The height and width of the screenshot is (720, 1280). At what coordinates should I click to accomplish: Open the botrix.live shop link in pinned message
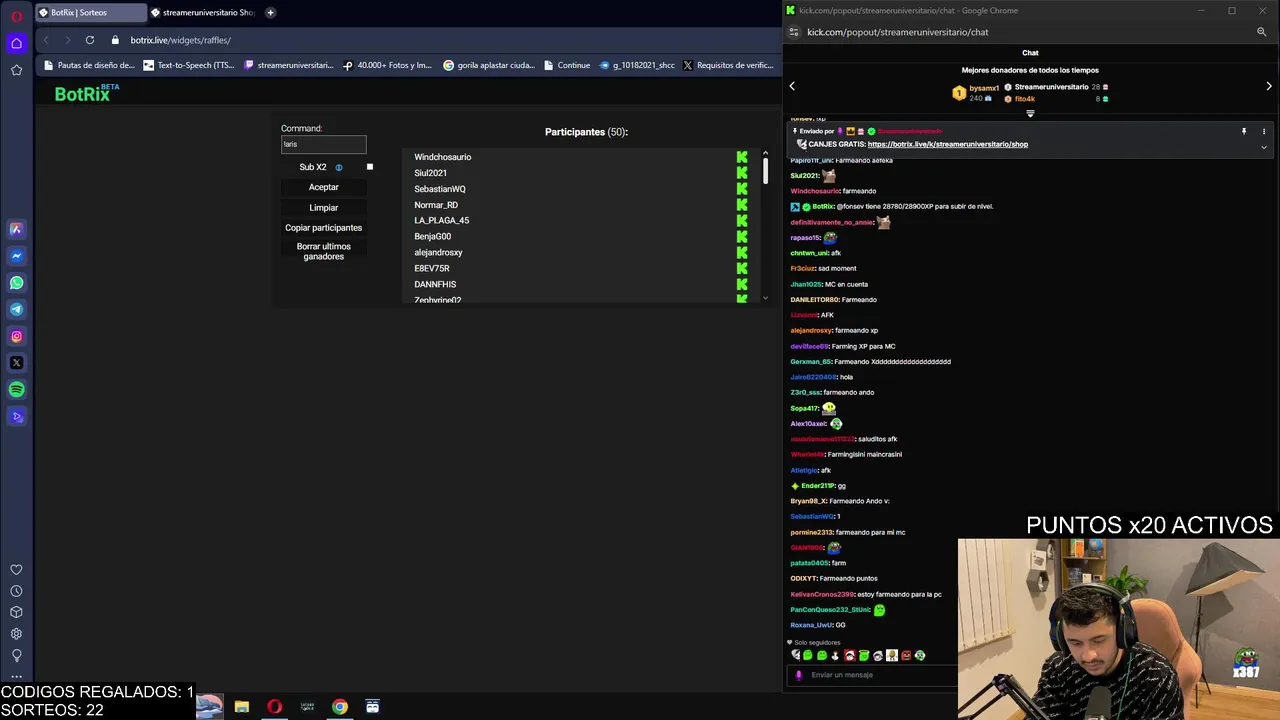pos(948,144)
